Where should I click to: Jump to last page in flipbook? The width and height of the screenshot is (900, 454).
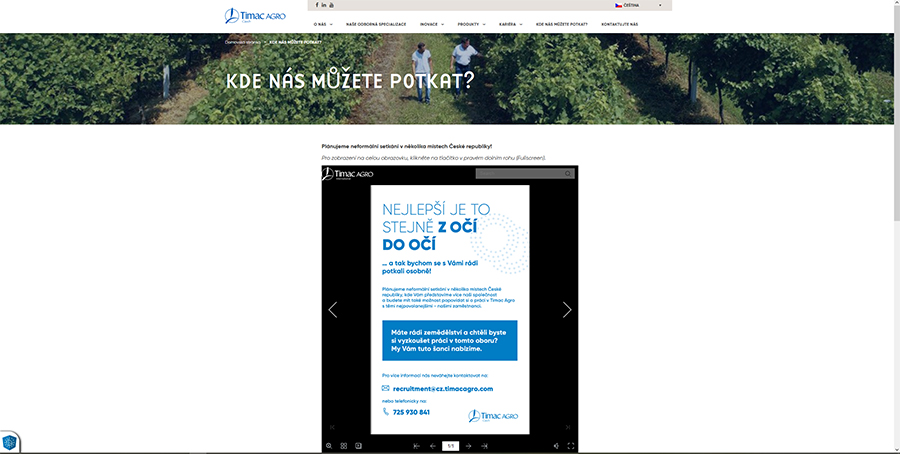tap(484, 446)
